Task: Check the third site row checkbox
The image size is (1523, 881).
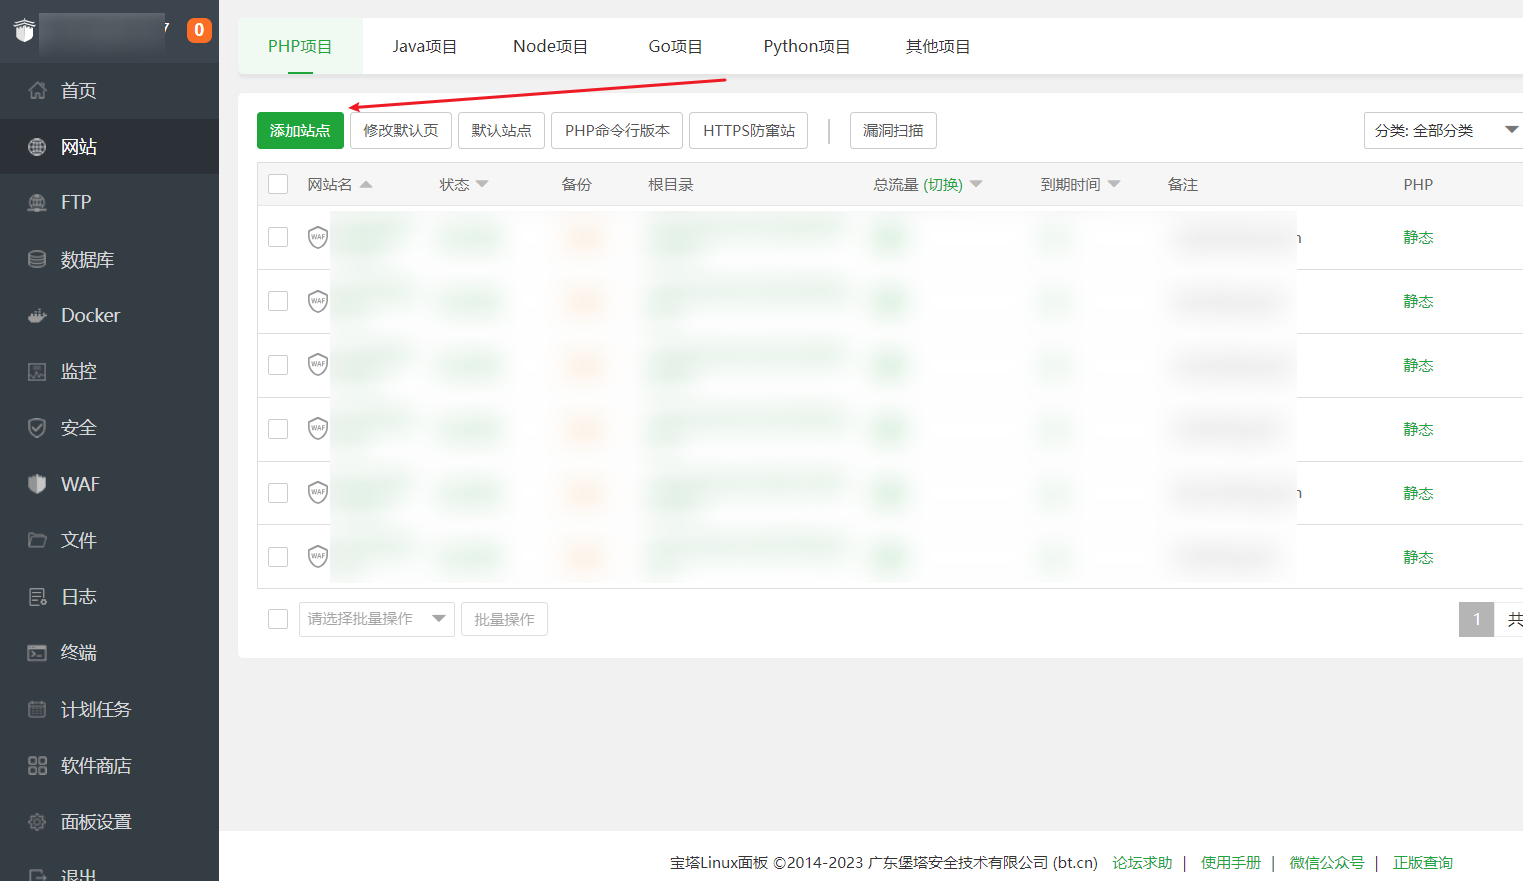Action: [x=278, y=365]
